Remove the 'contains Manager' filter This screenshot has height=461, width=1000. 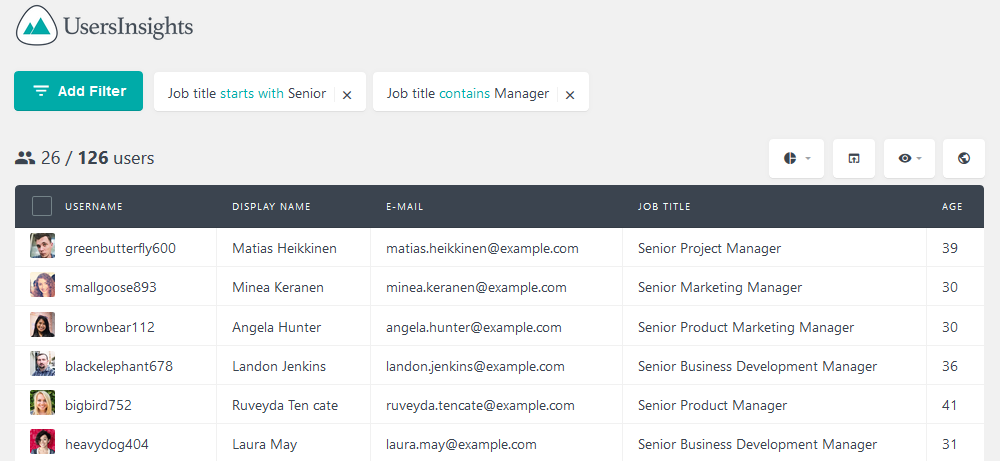pyautogui.click(x=570, y=94)
